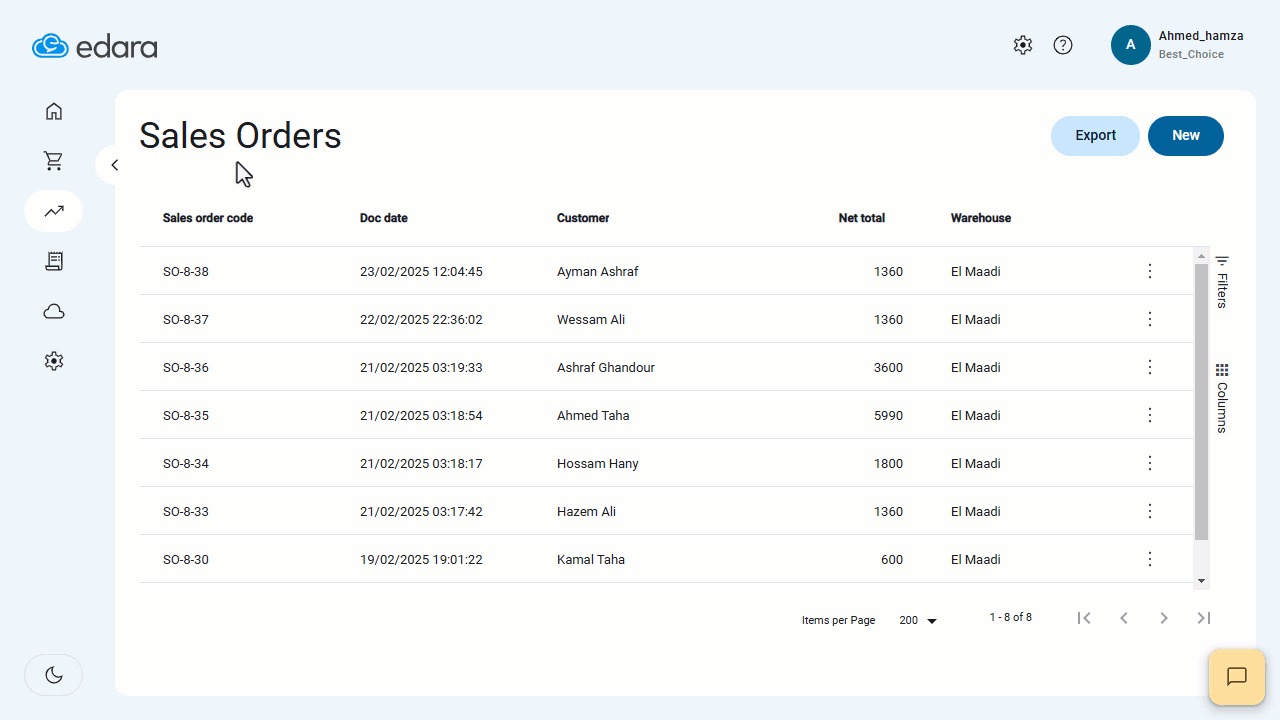Image resolution: width=1280 pixels, height=720 pixels.
Task: Create a New sales order
Action: pyautogui.click(x=1186, y=136)
